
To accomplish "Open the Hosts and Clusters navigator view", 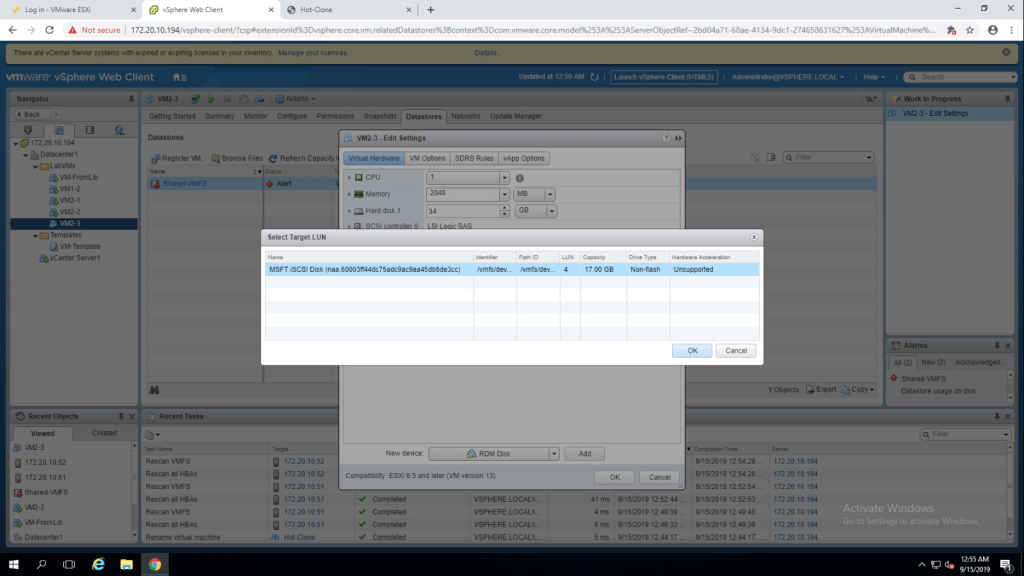I will pyautogui.click(x=27, y=130).
